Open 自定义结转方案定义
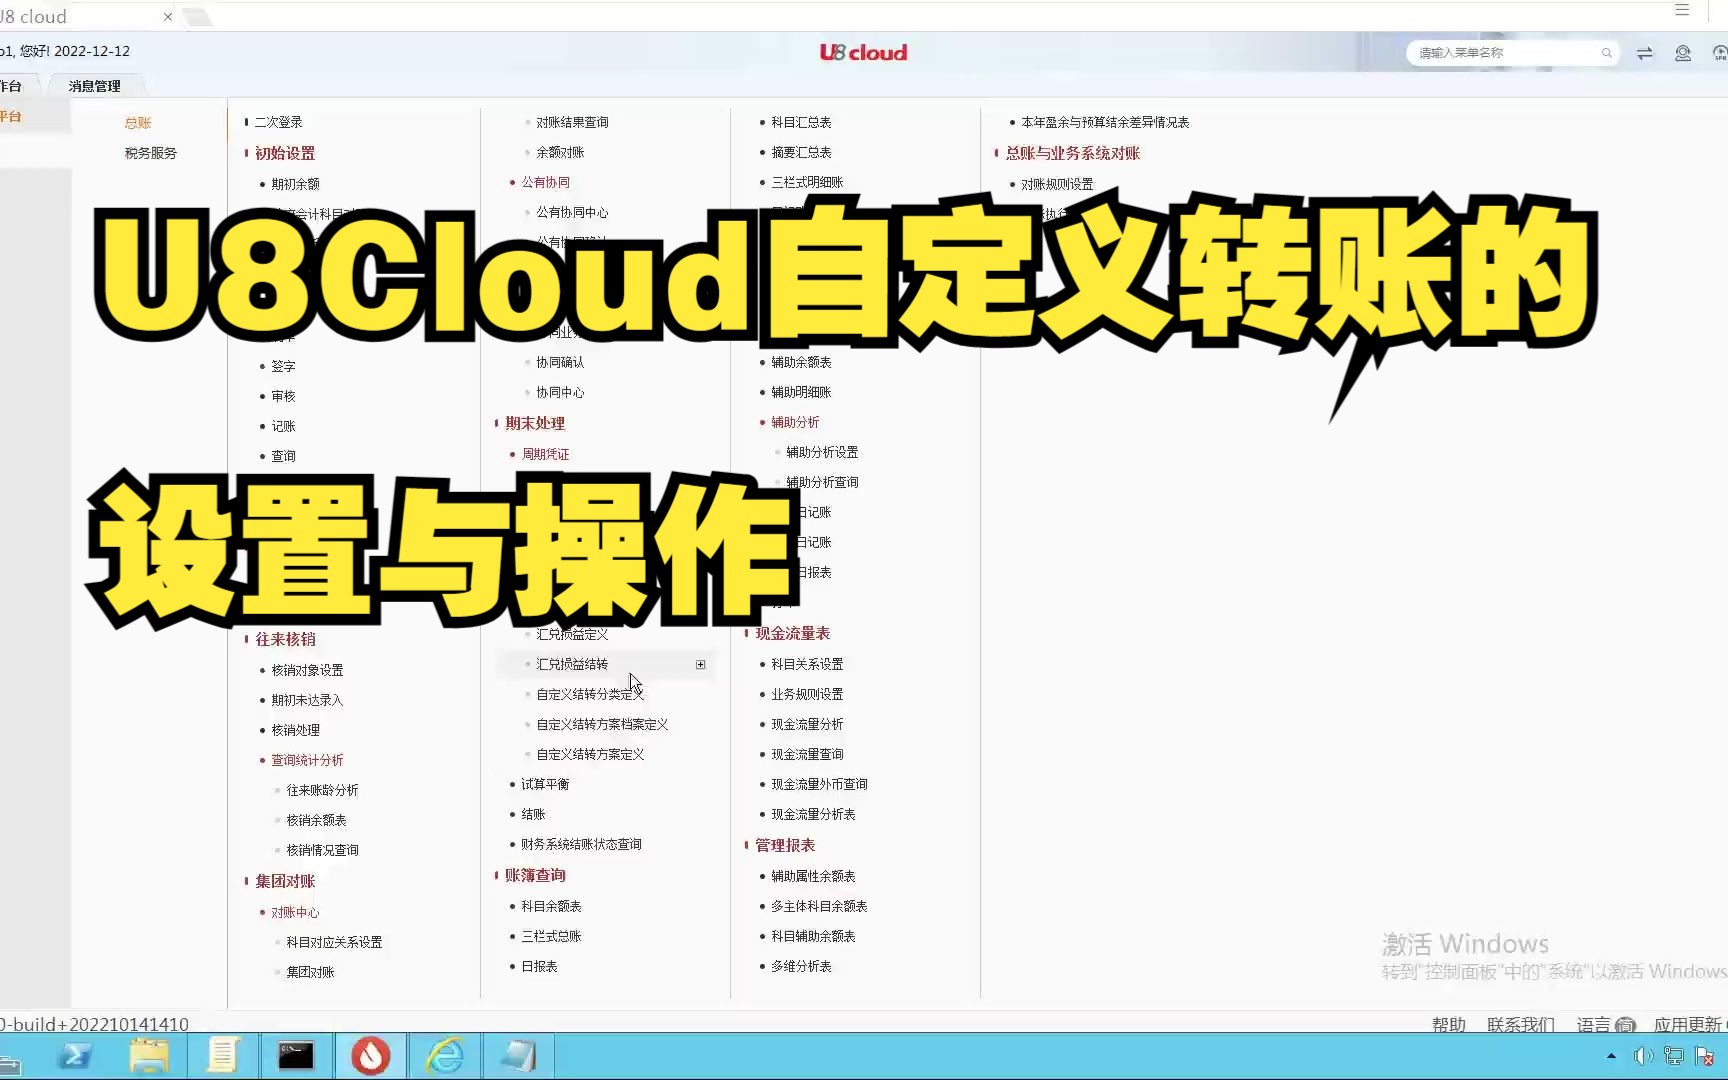This screenshot has width=1728, height=1080. (590, 754)
